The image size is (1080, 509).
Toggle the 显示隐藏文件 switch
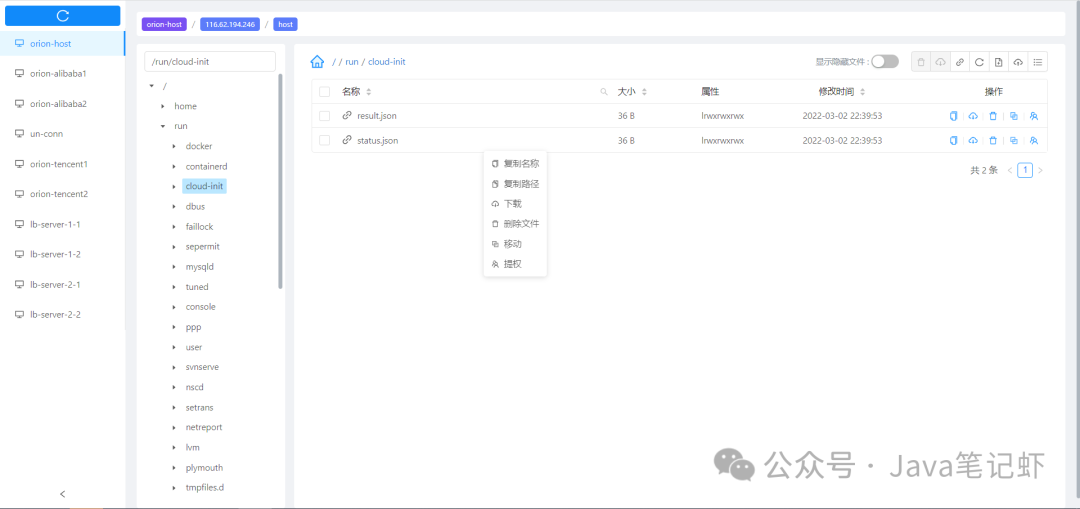[885, 61]
